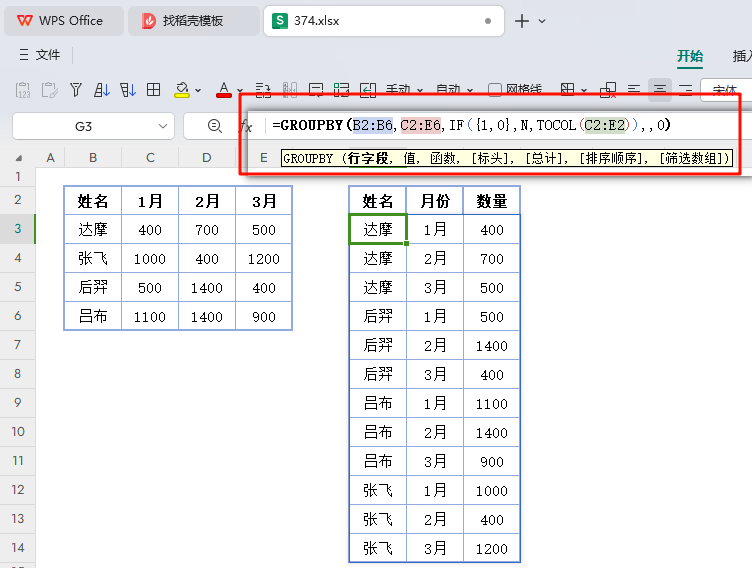The image size is (752, 568).
Task: Expand the borders dropdown arrow
Action: coord(584,90)
